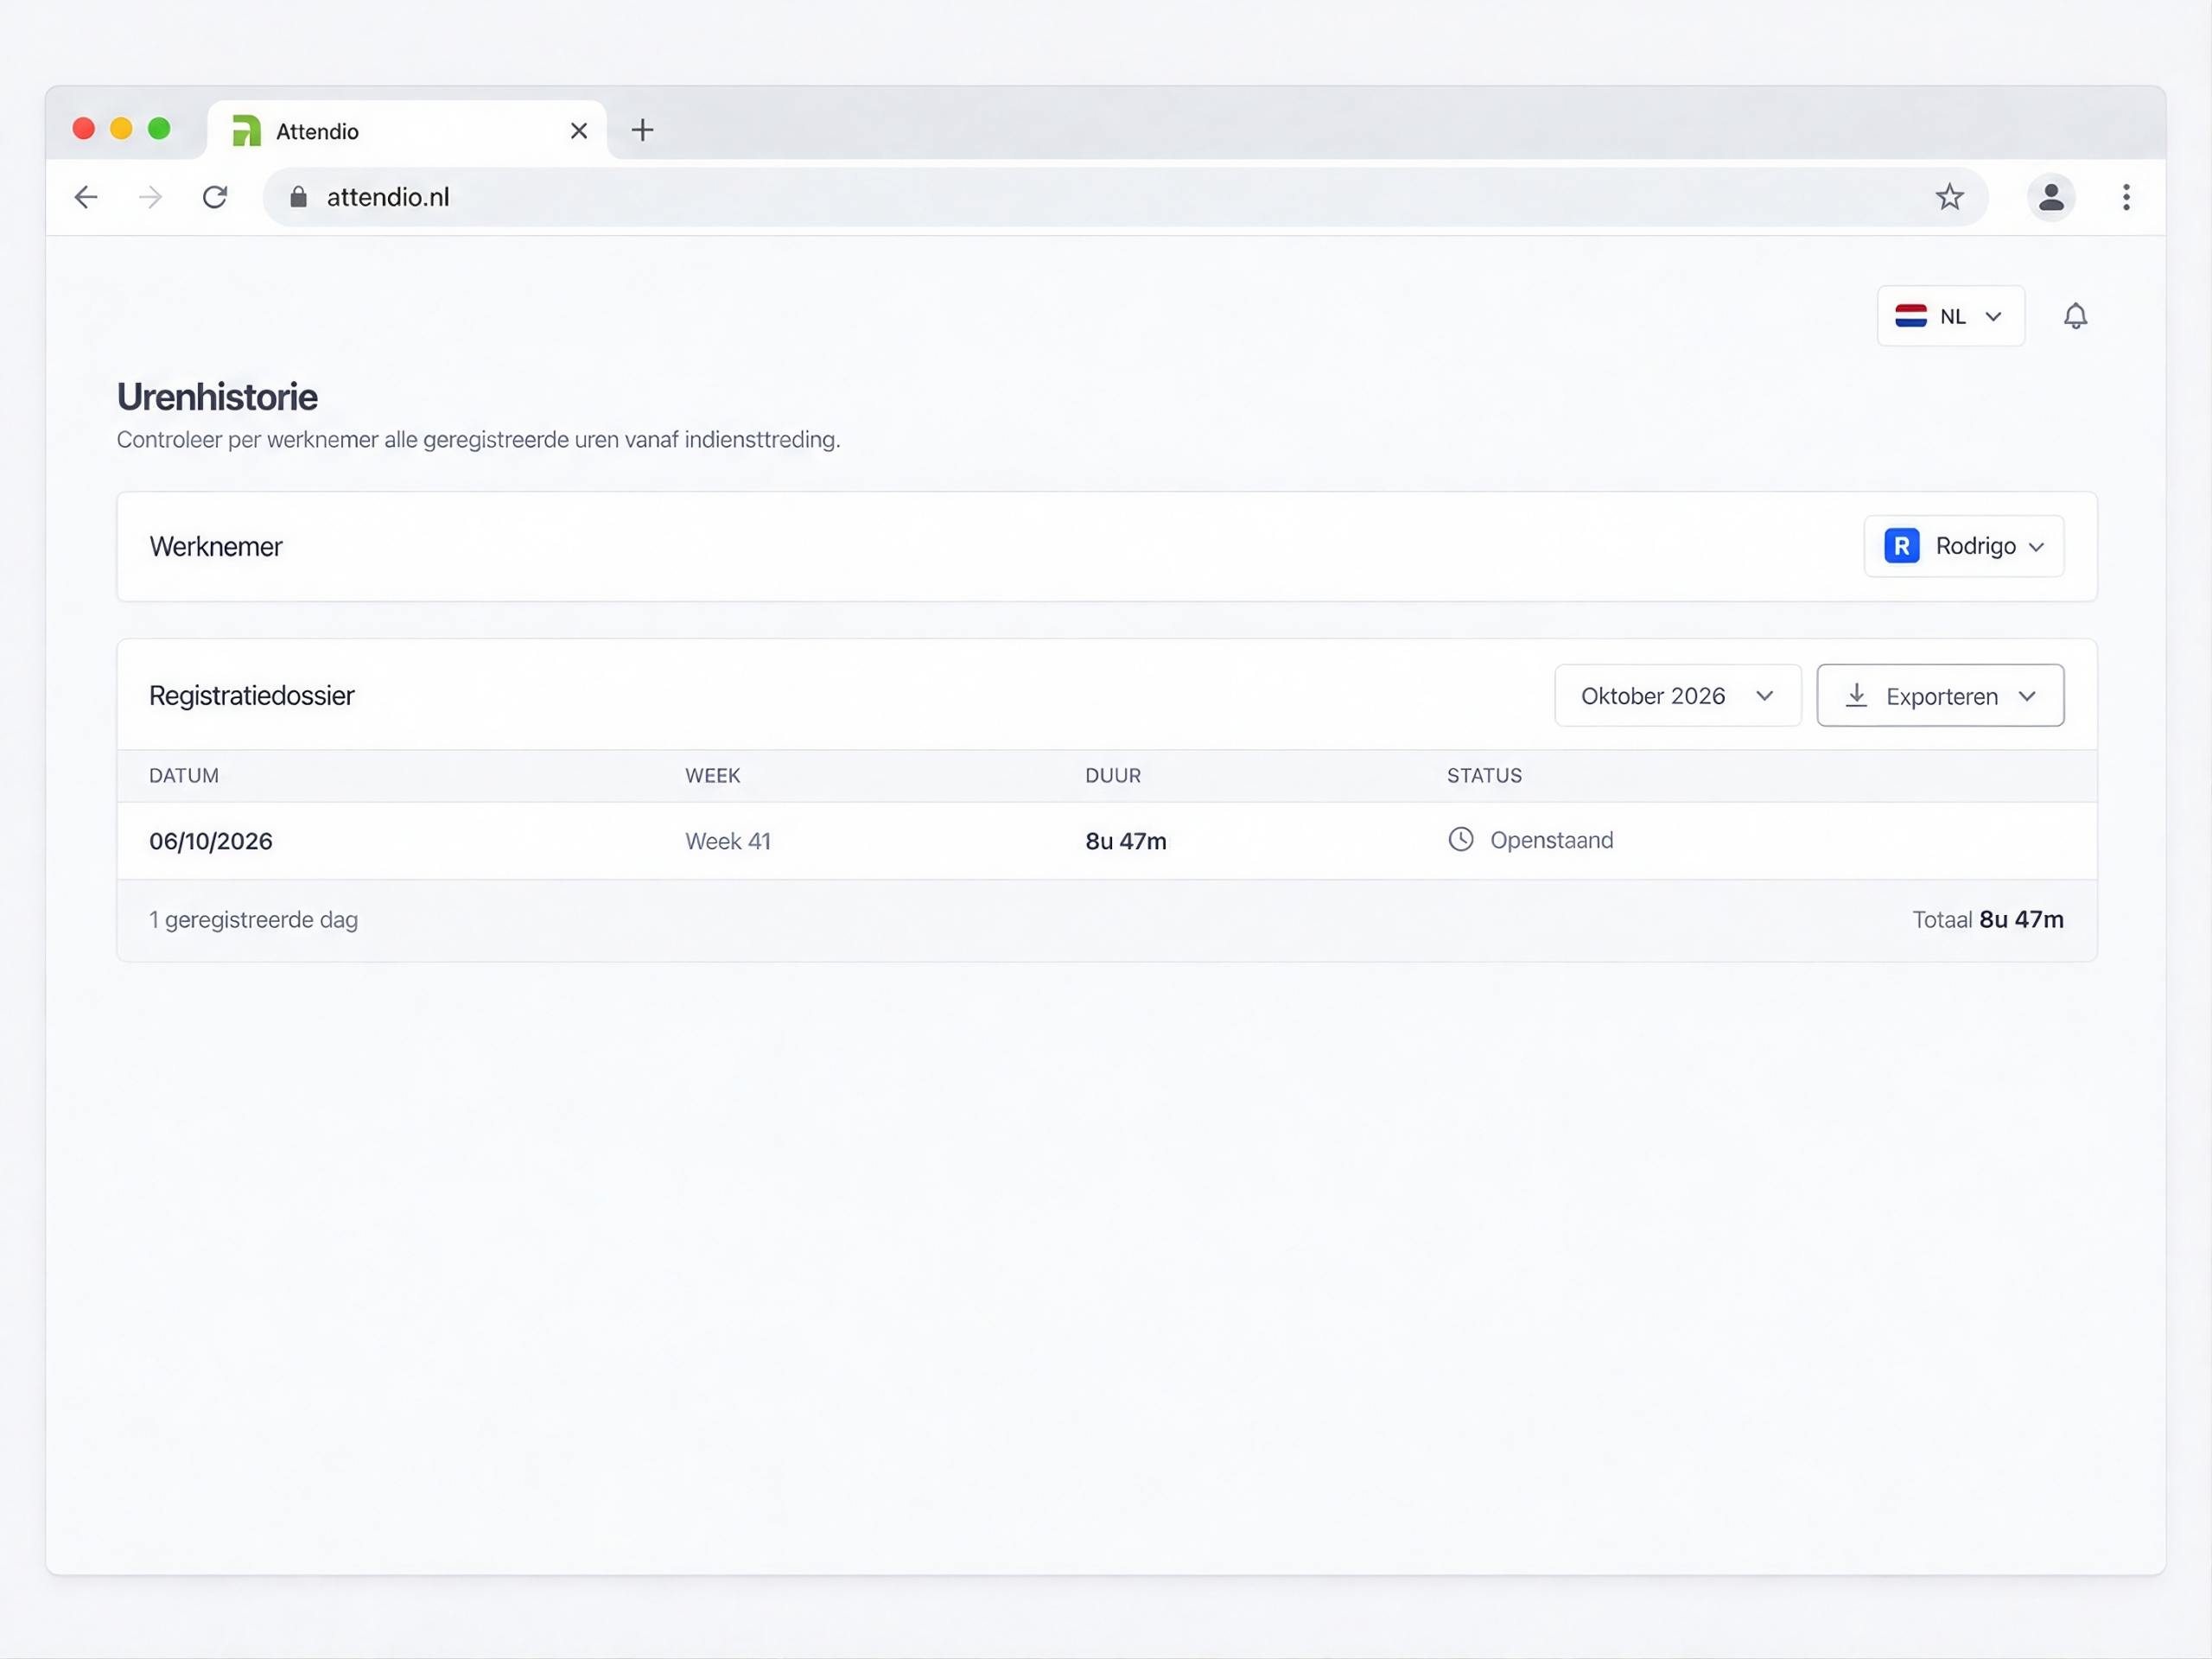
Task: Click the browser forward arrow
Action: (x=150, y=197)
